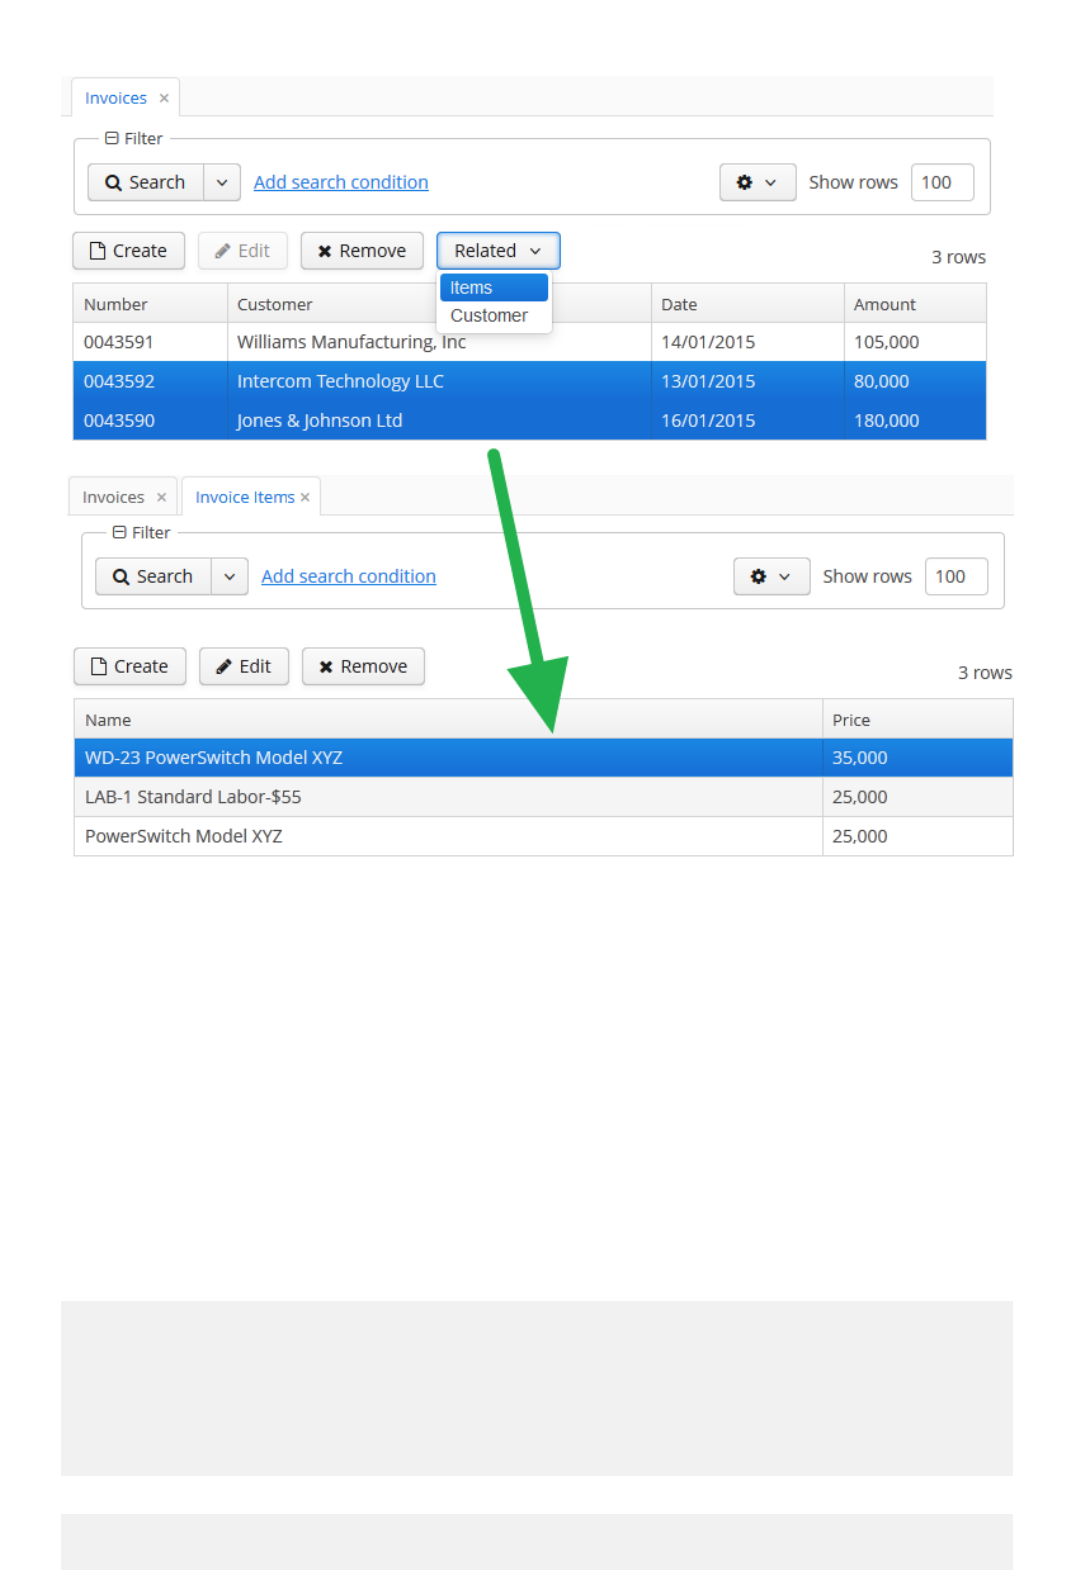Image resolution: width=1075 pixels, height=1570 pixels.
Task: Click Remove button above items table
Action: [363, 666]
